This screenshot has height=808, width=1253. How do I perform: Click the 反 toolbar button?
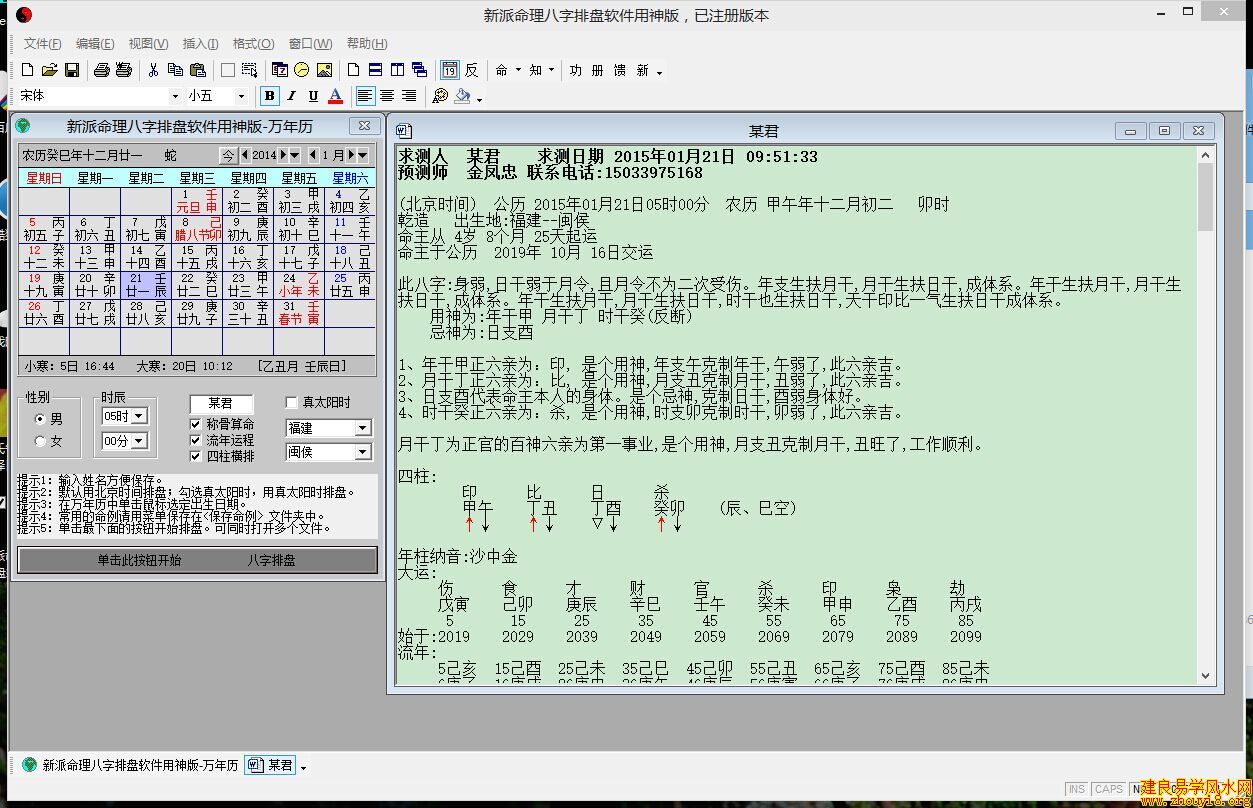pos(472,70)
